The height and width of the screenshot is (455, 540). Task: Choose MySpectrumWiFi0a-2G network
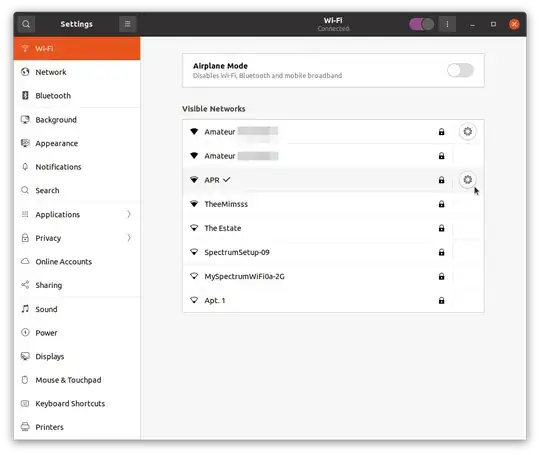(x=333, y=276)
